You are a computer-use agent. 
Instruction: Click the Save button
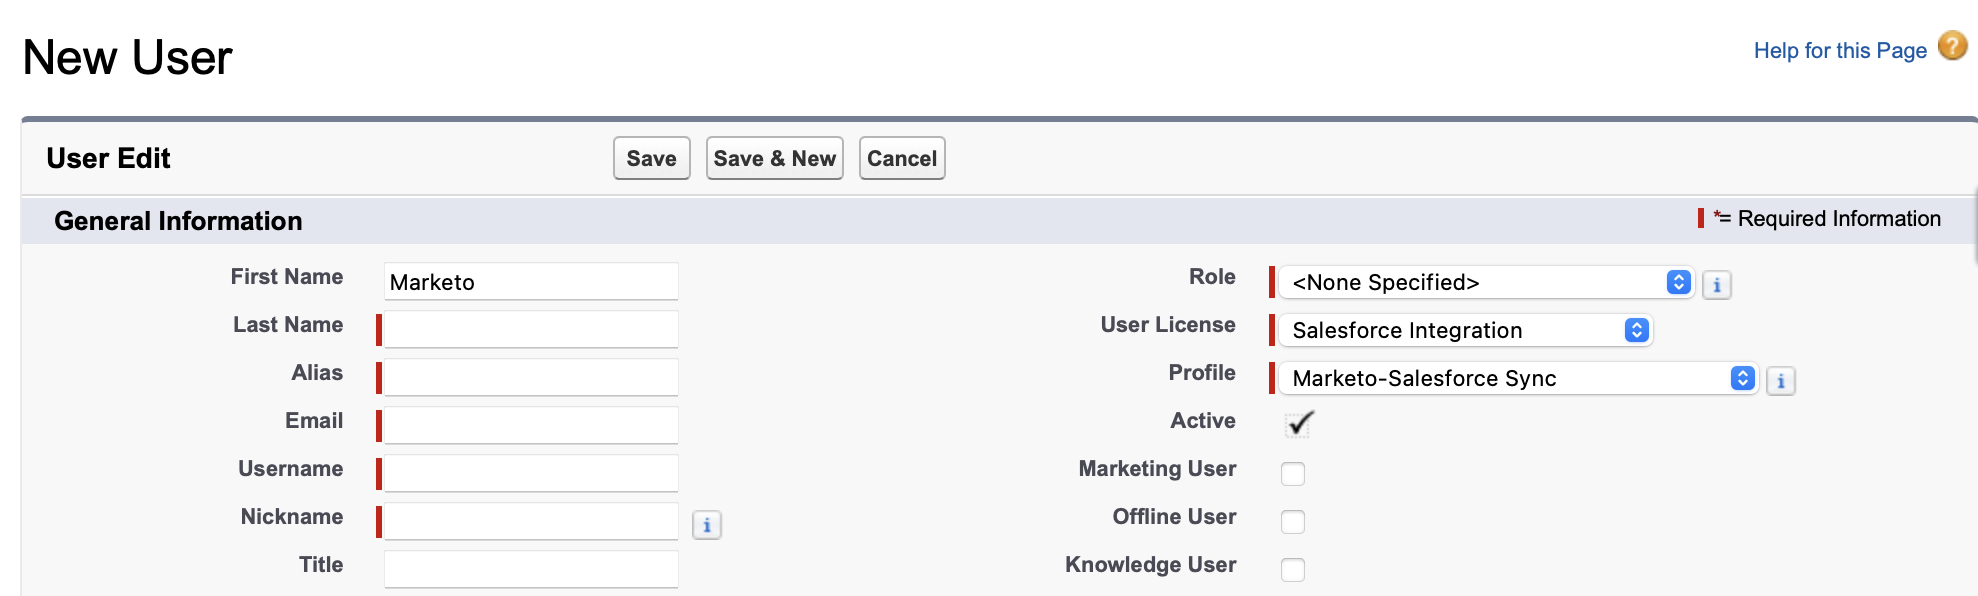(x=651, y=157)
